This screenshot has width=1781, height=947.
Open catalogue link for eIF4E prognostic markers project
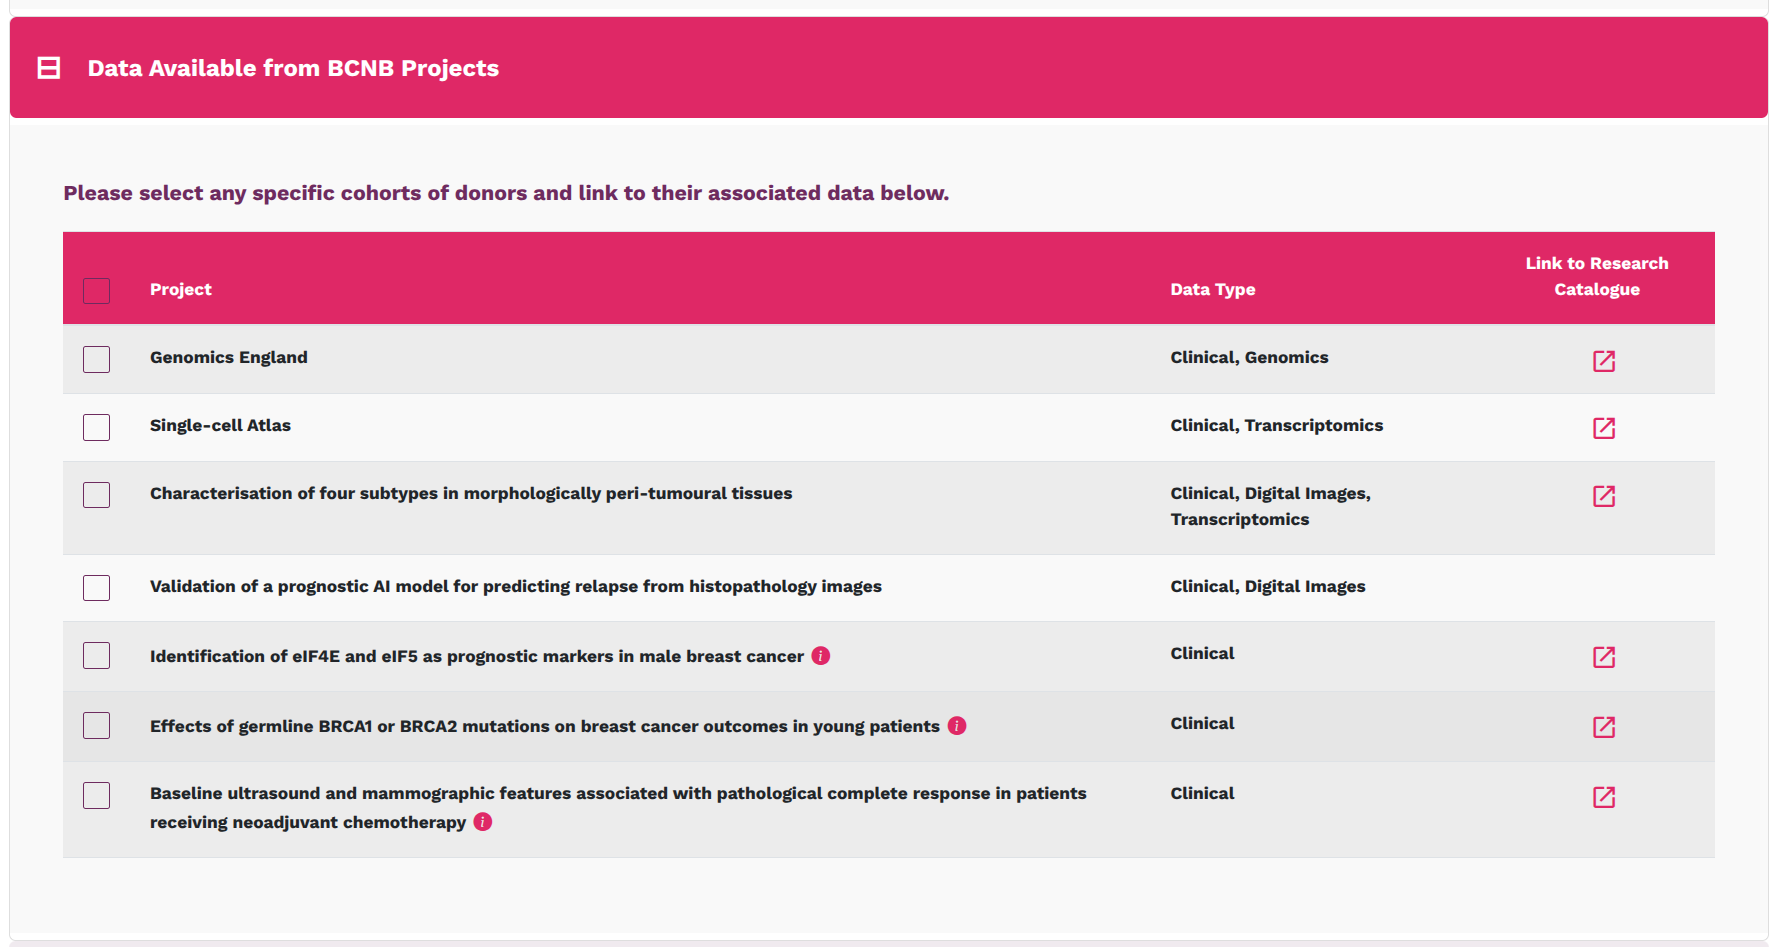pyautogui.click(x=1604, y=657)
